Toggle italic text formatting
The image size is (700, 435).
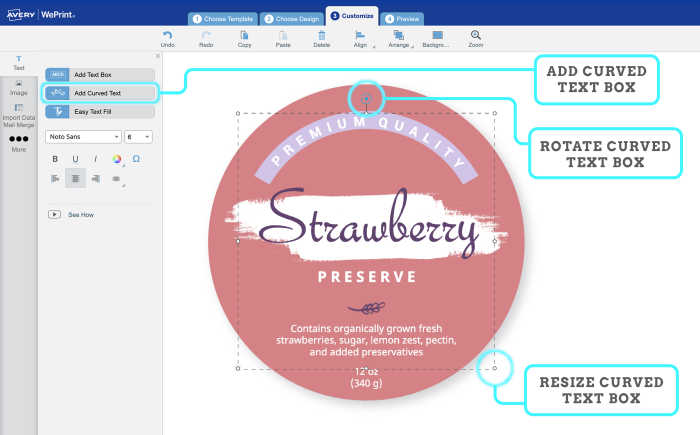tap(95, 158)
